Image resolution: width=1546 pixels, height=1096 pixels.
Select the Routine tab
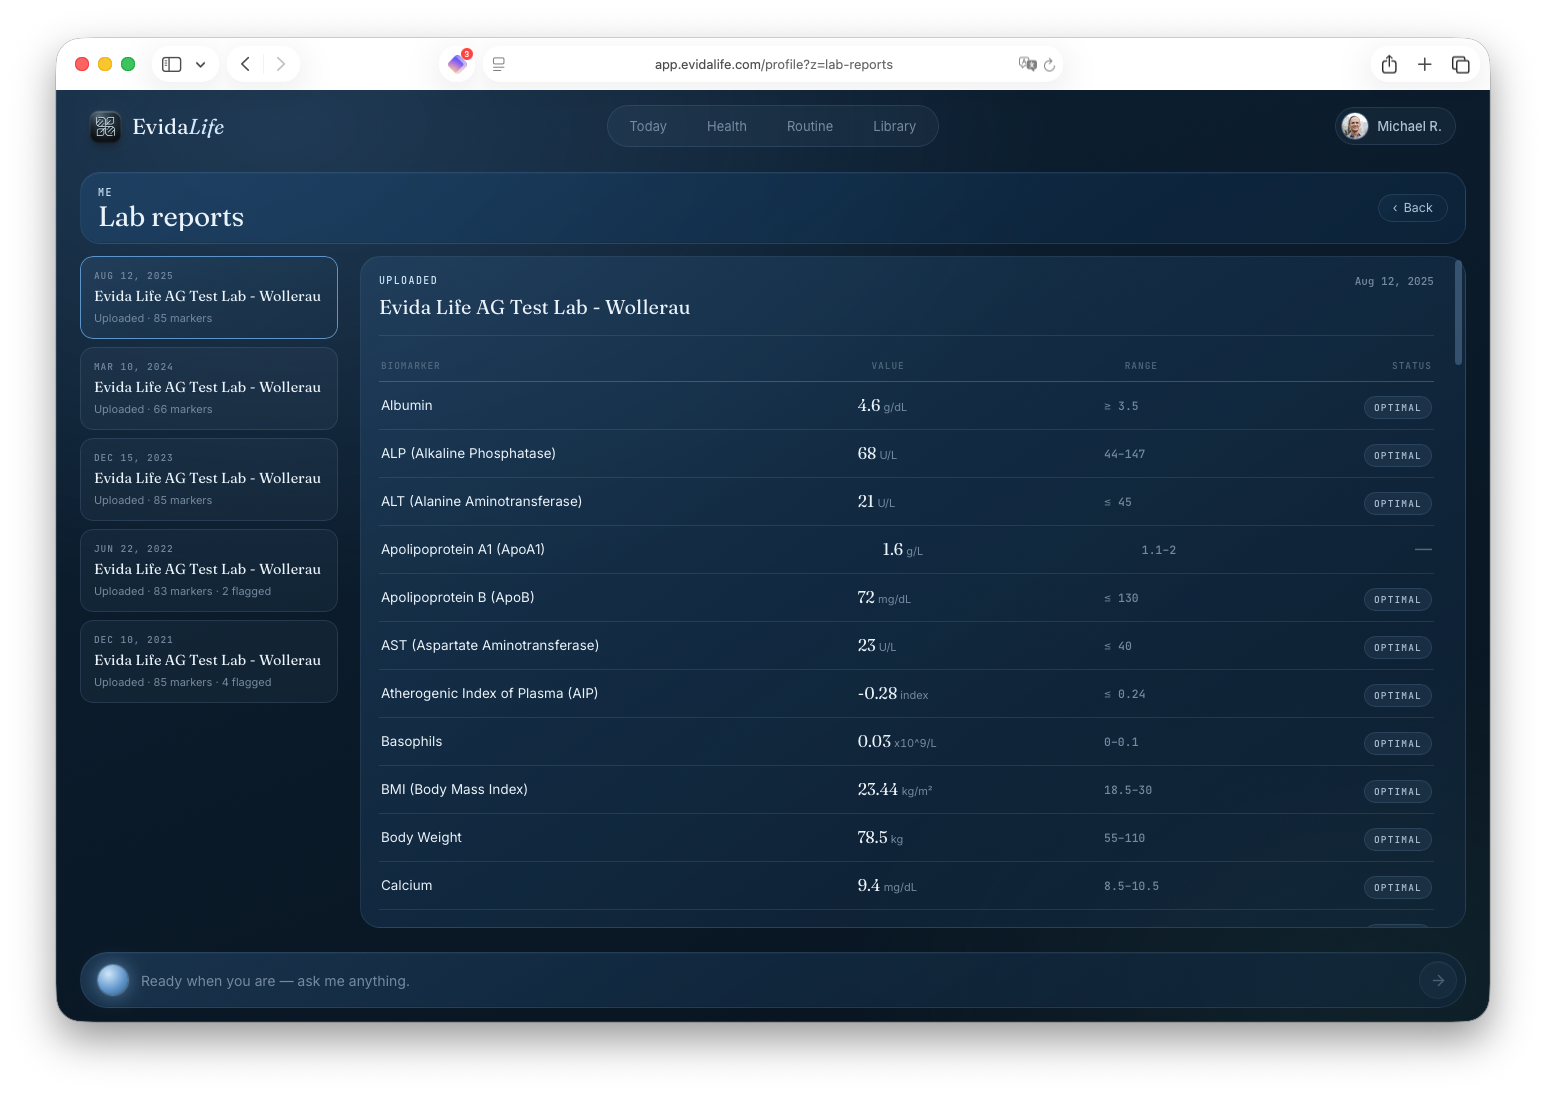(x=810, y=126)
